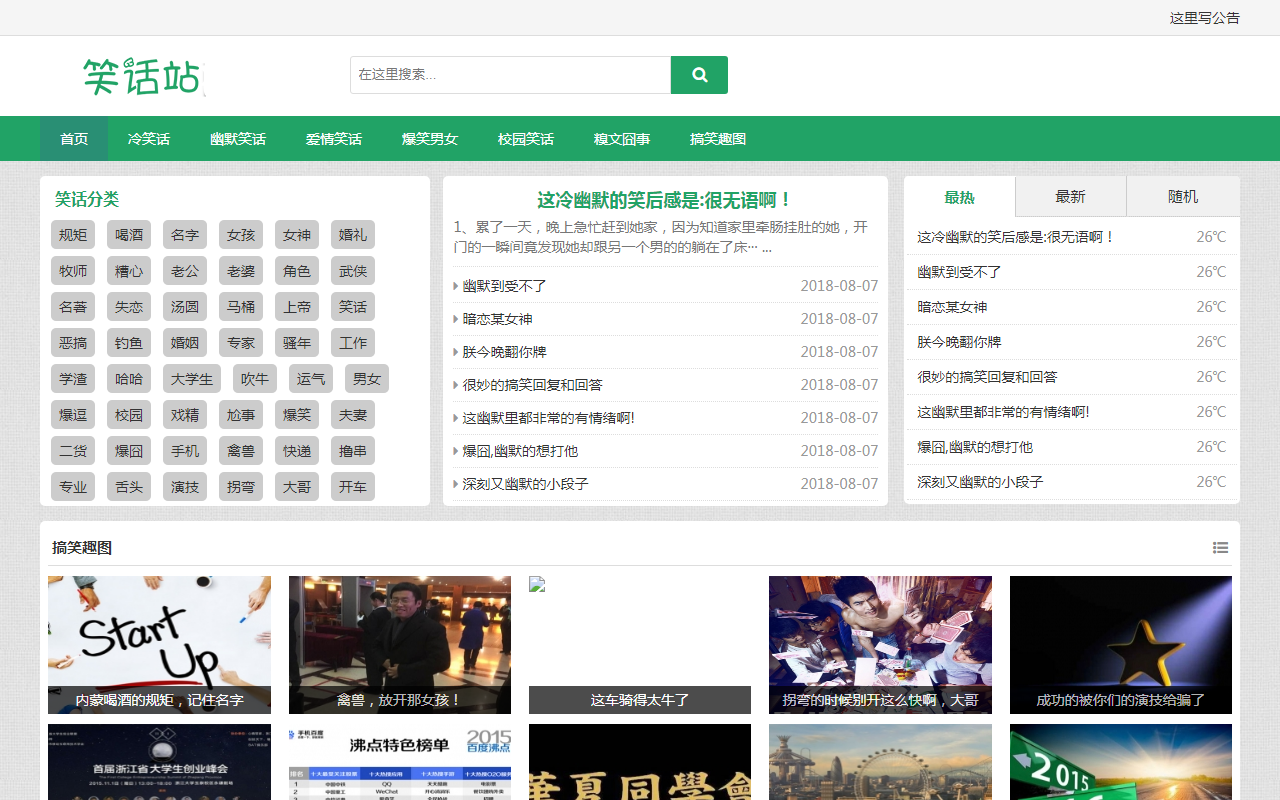Click the 搞笑趣图 section heading
The image size is (1280, 800).
tap(82, 548)
